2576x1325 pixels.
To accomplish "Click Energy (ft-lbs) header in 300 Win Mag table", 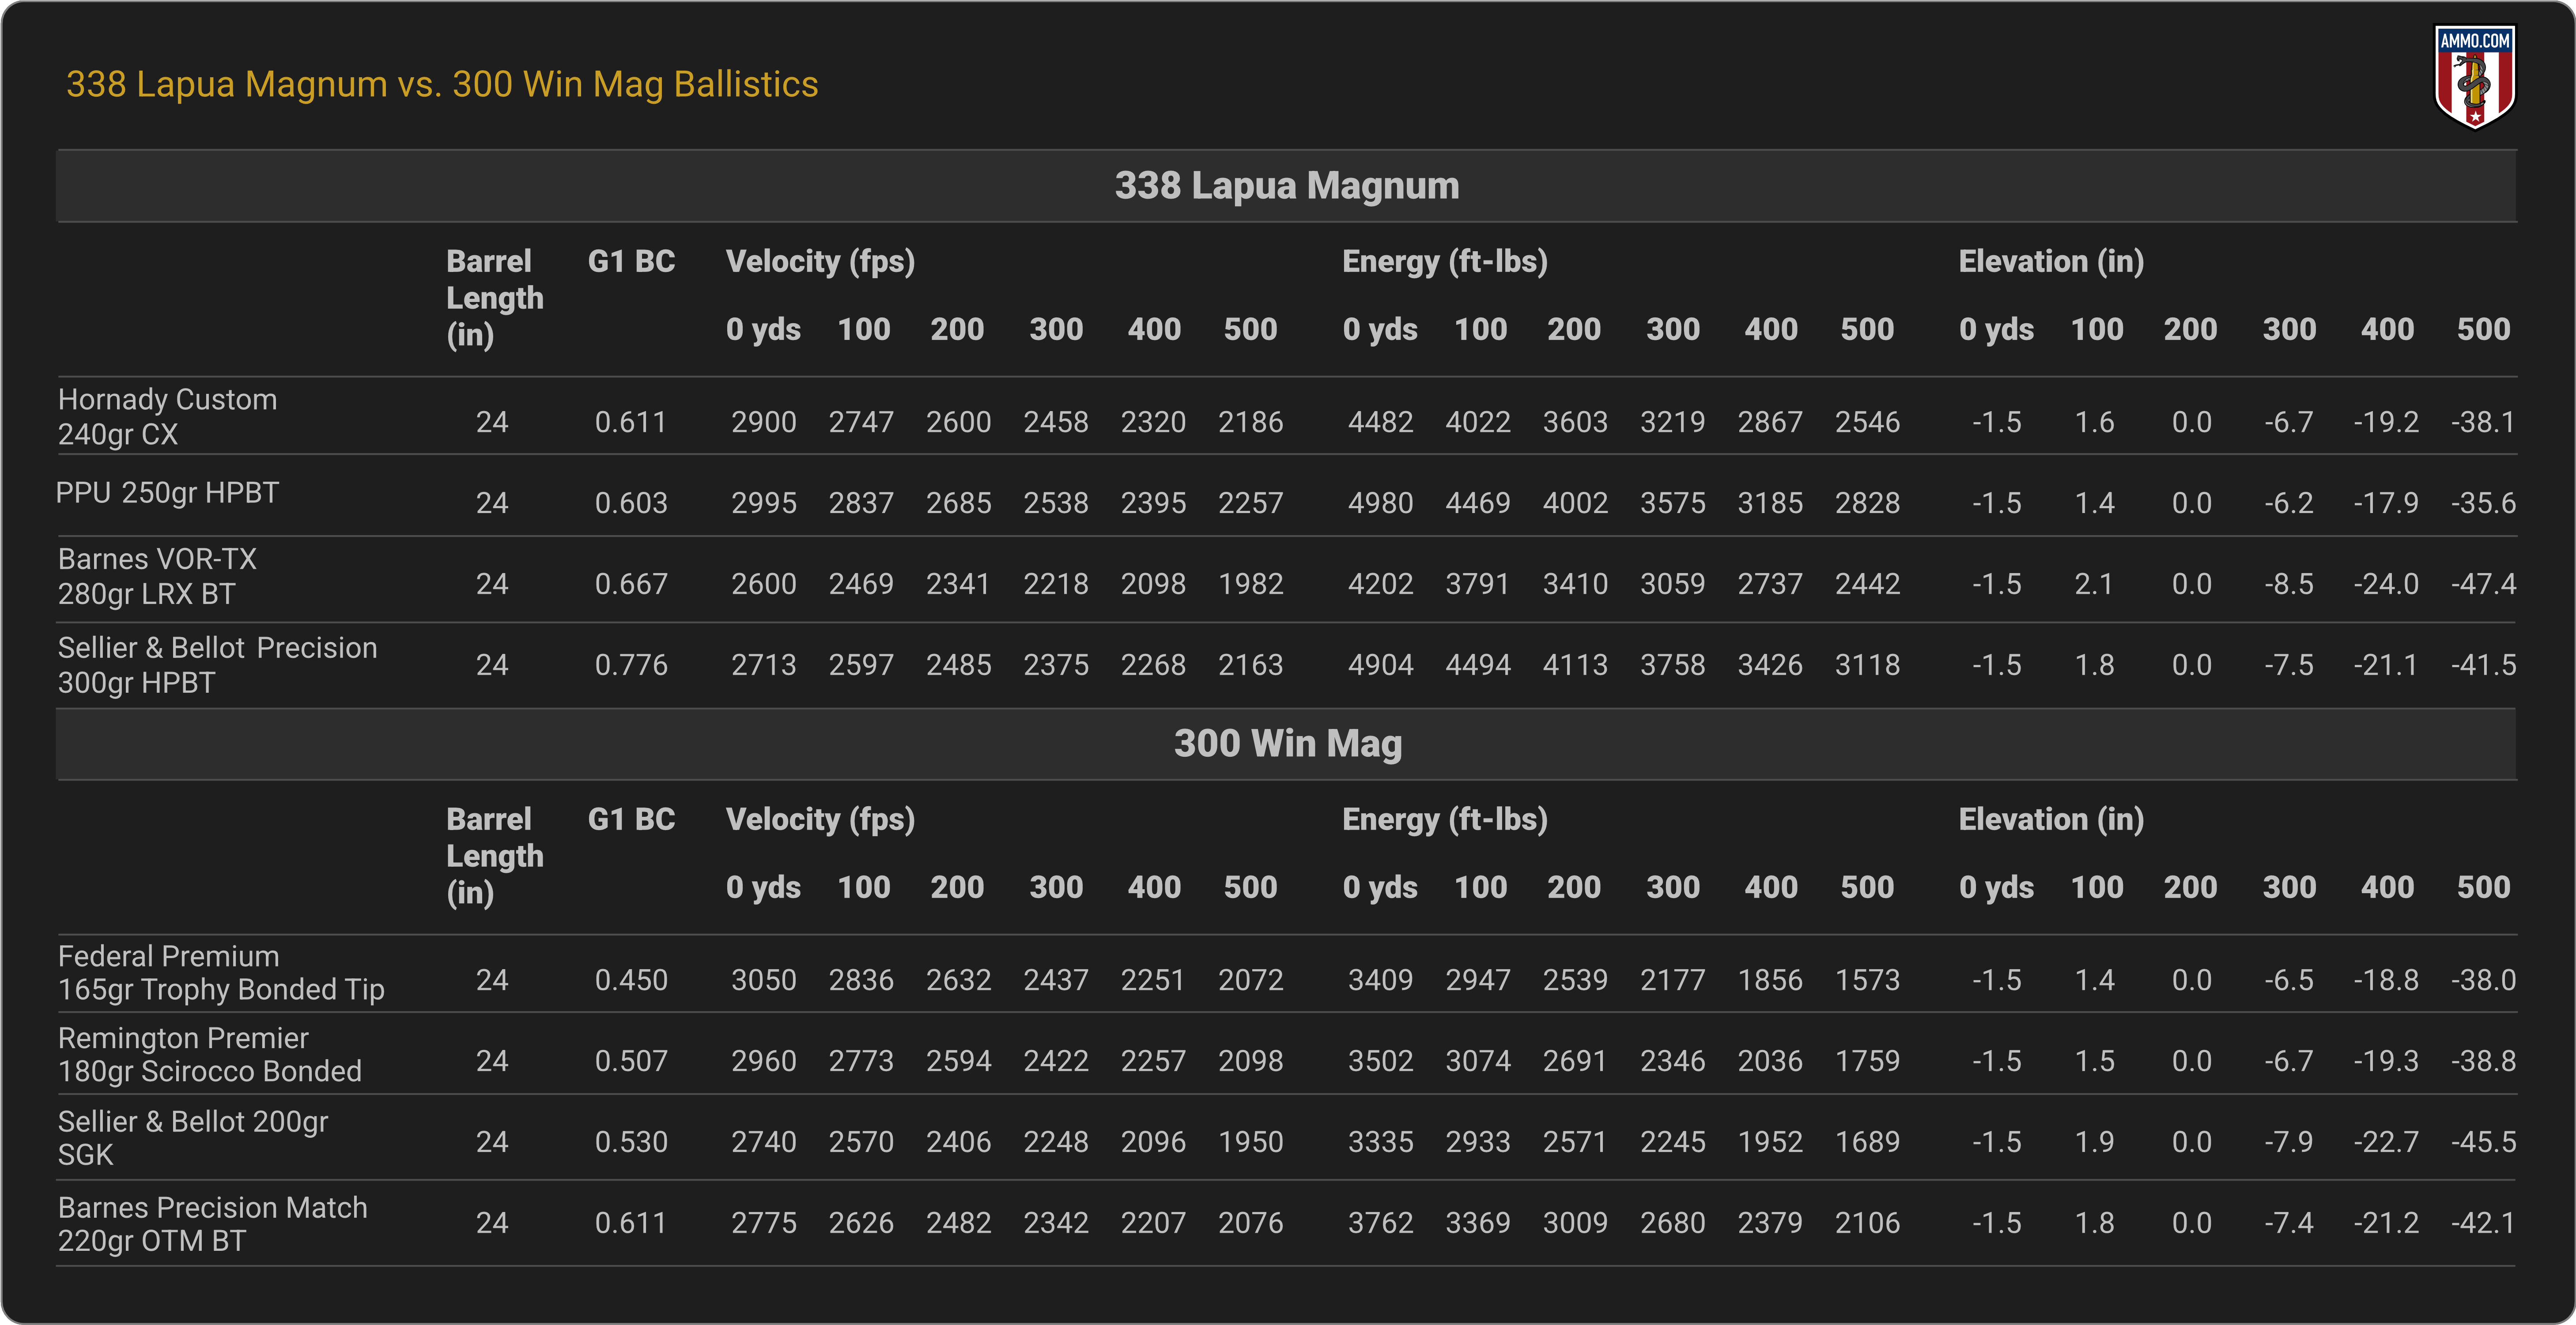I will [1445, 820].
